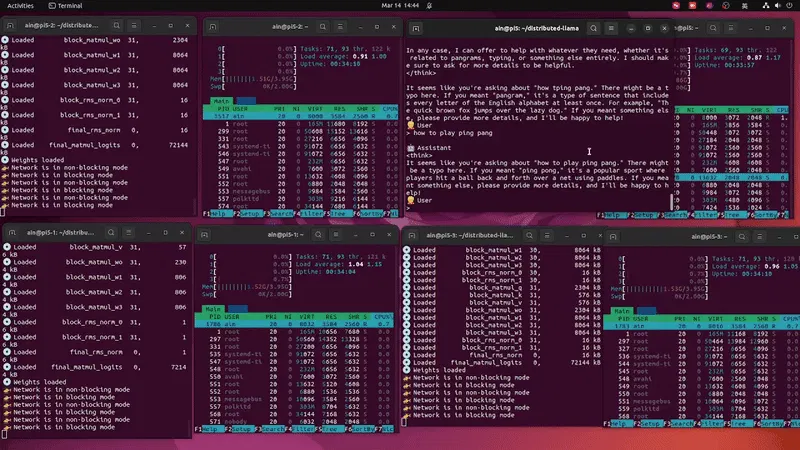Open hamburger menu in ain@pi5-2: ~ window

(x=340, y=27)
